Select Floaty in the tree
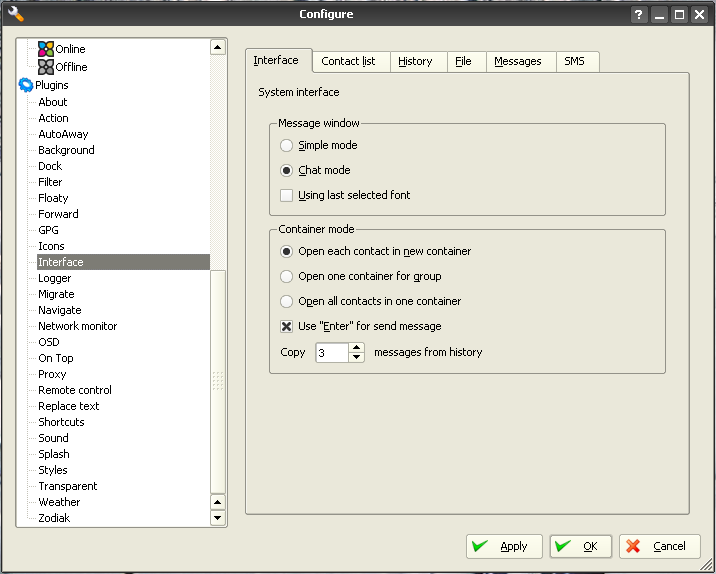 [x=53, y=198]
